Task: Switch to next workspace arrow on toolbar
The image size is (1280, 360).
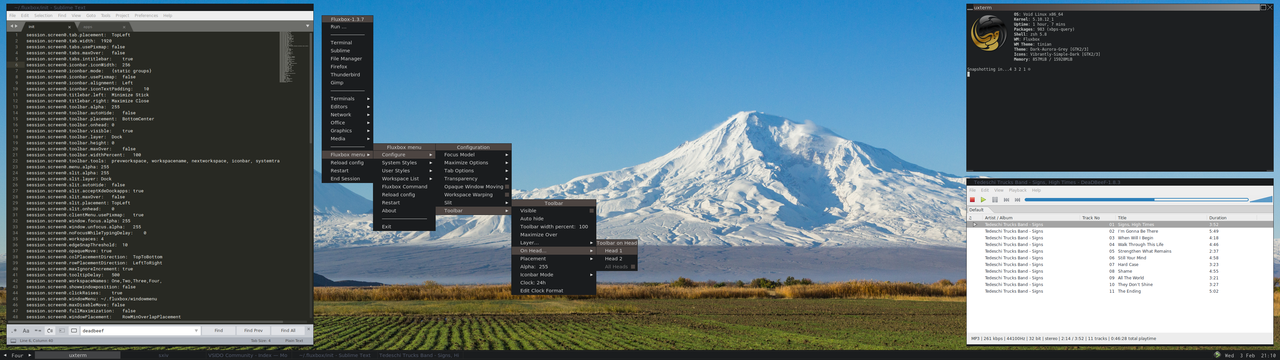Action: (29, 355)
